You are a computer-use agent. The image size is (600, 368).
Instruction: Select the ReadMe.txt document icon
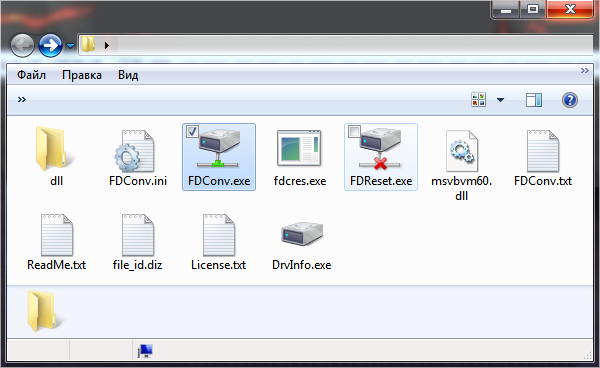[57, 235]
